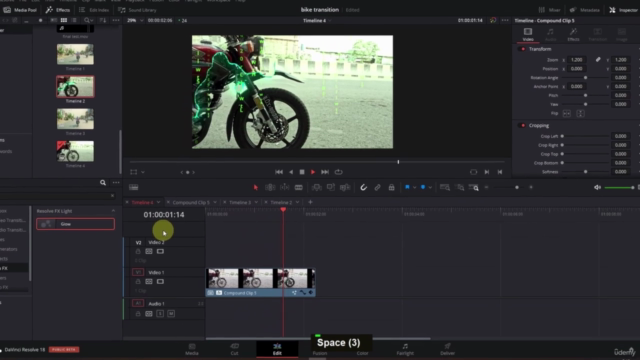The width and height of the screenshot is (640, 360).
Task: Lock the Video 2 track
Action: click(x=138, y=251)
